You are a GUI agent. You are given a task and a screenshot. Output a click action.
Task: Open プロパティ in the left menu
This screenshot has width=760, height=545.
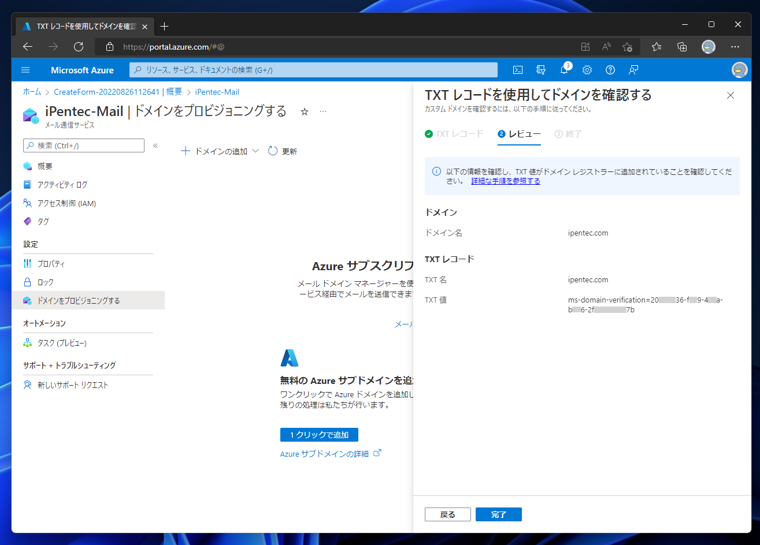pos(50,264)
